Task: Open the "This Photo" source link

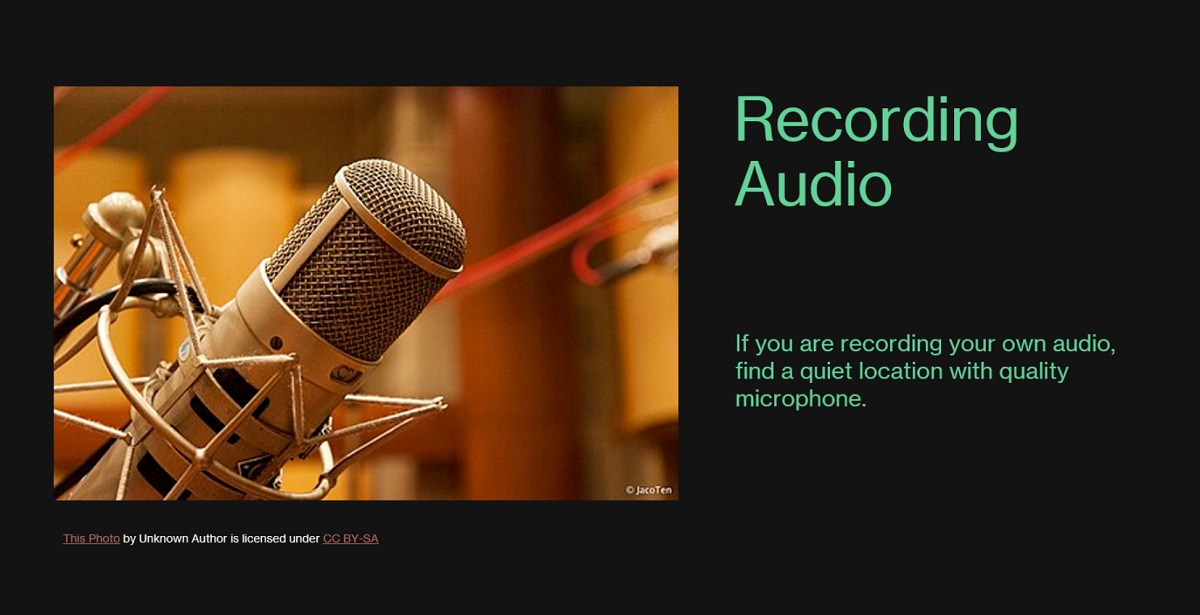Action: point(91,539)
